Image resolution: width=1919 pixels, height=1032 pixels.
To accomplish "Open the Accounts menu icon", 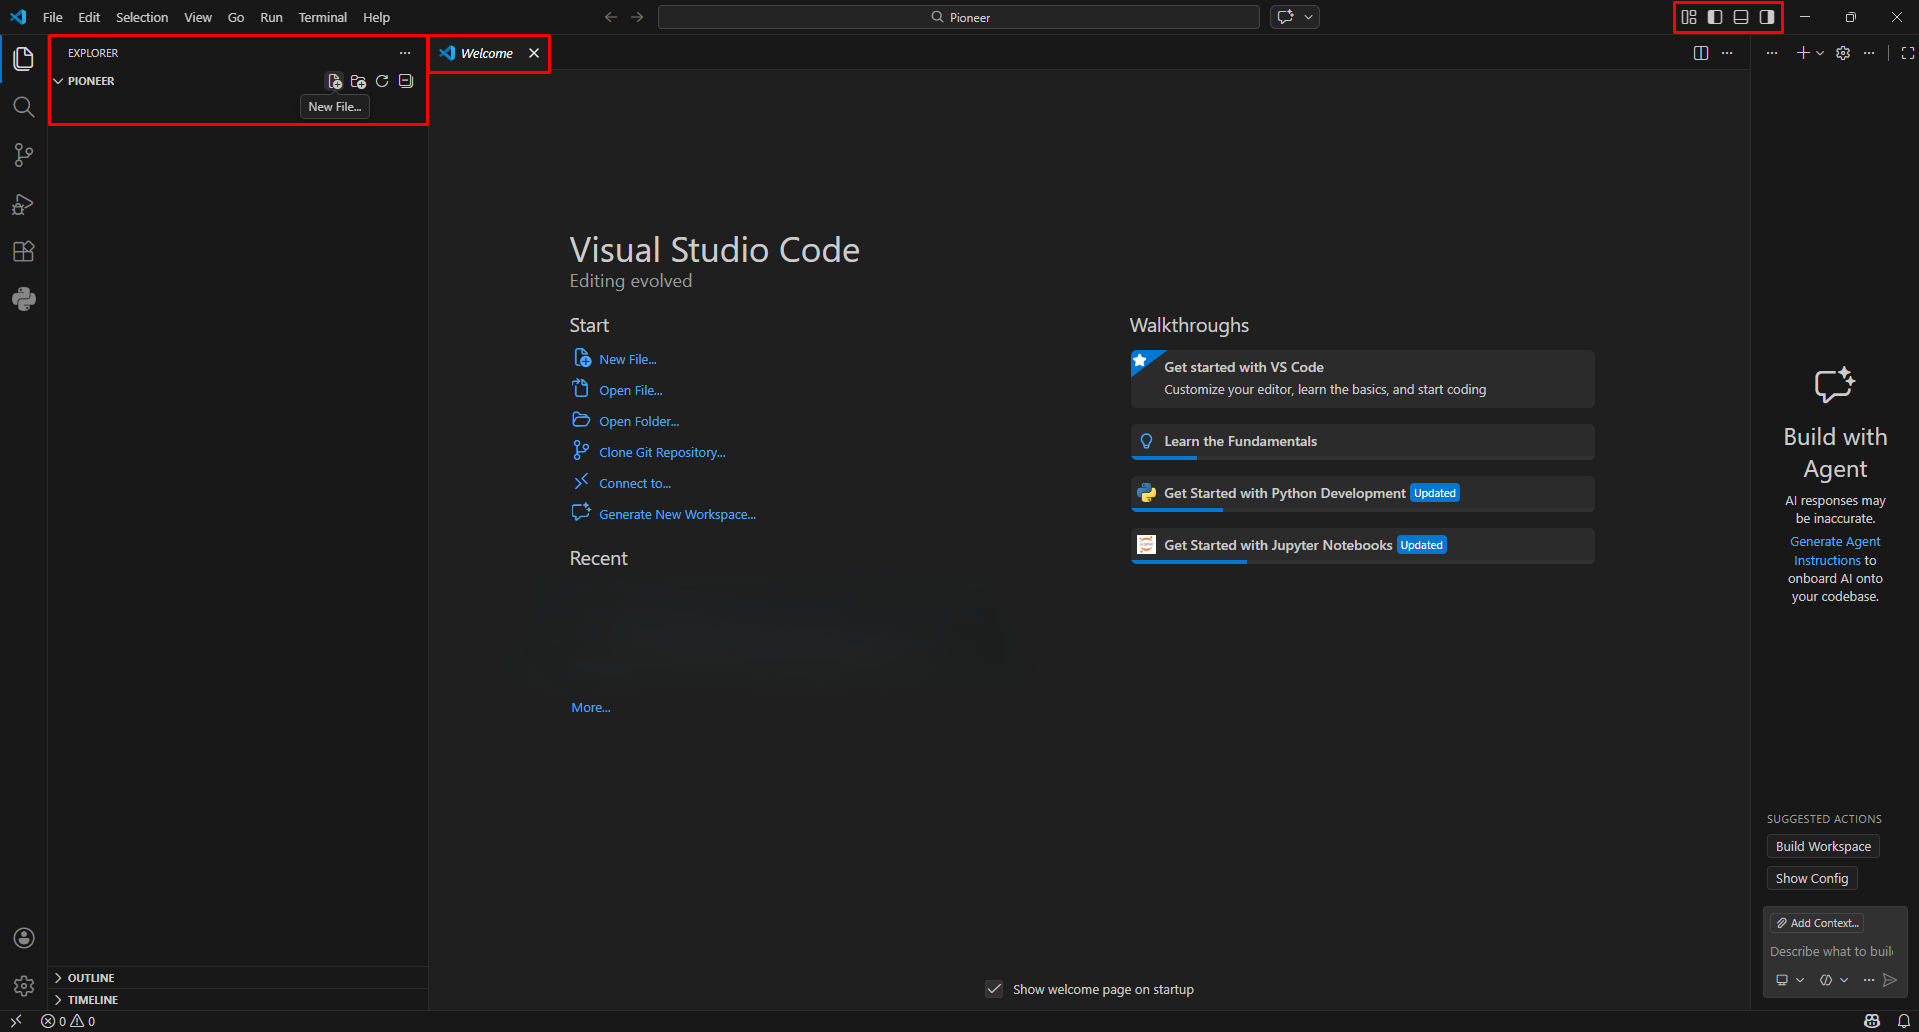I will tap(24, 938).
